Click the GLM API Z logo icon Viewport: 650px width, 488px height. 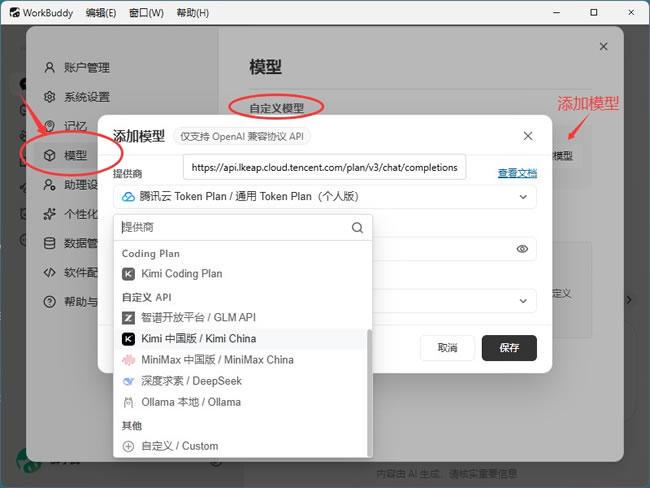128,318
